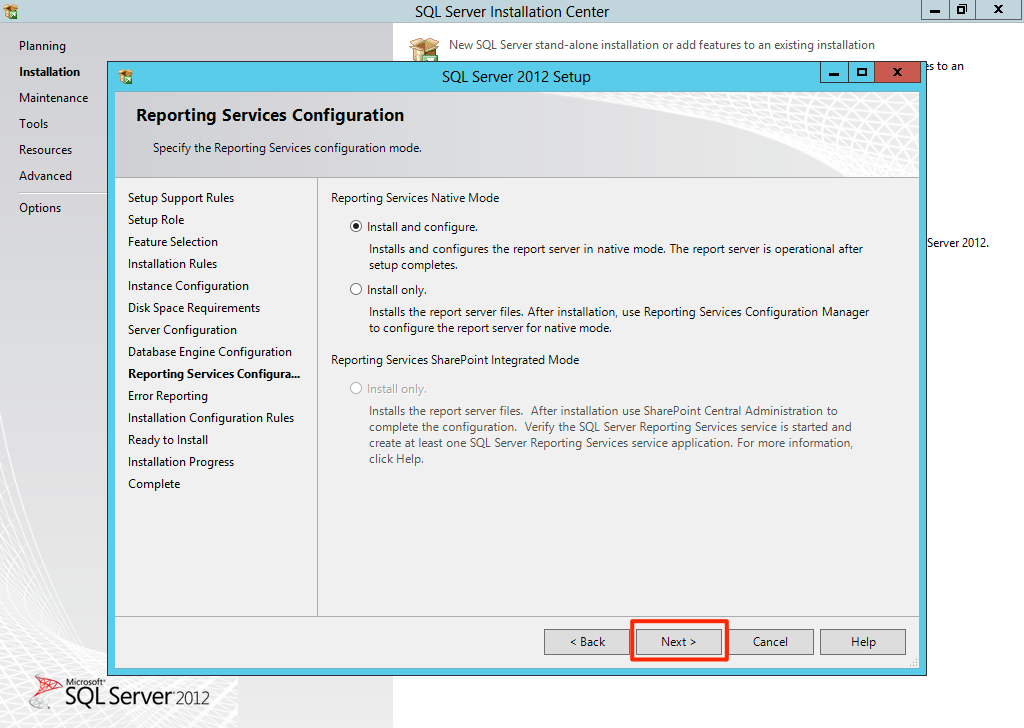1024x728 pixels.
Task: Close the SQL Server Installation Center window
Action: [999, 10]
